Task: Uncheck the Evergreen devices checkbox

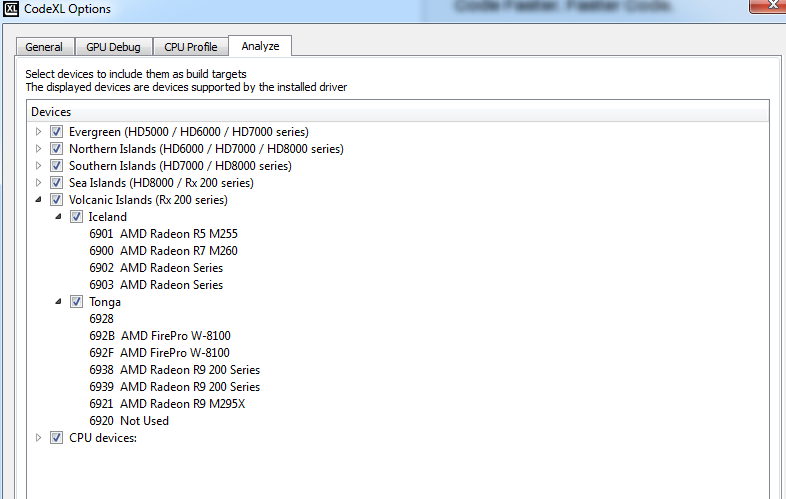Action: (x=56, y=132)
